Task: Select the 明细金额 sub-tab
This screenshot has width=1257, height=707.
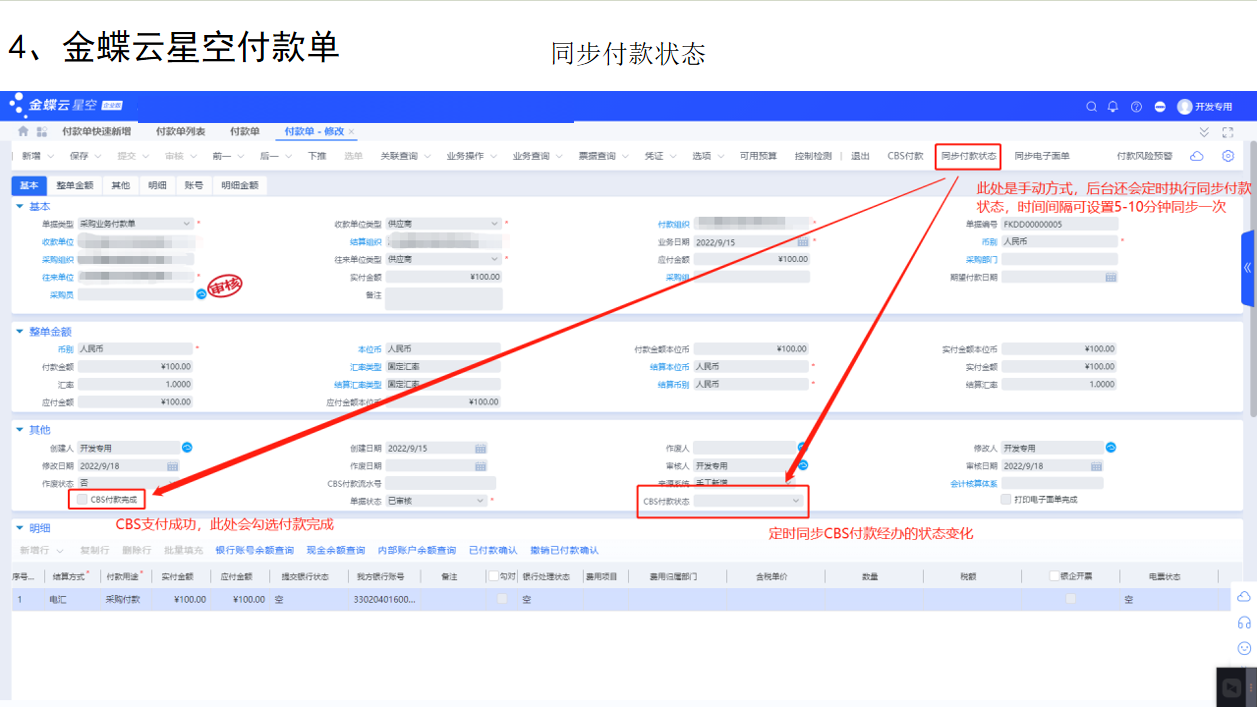Action: (239, 185)
